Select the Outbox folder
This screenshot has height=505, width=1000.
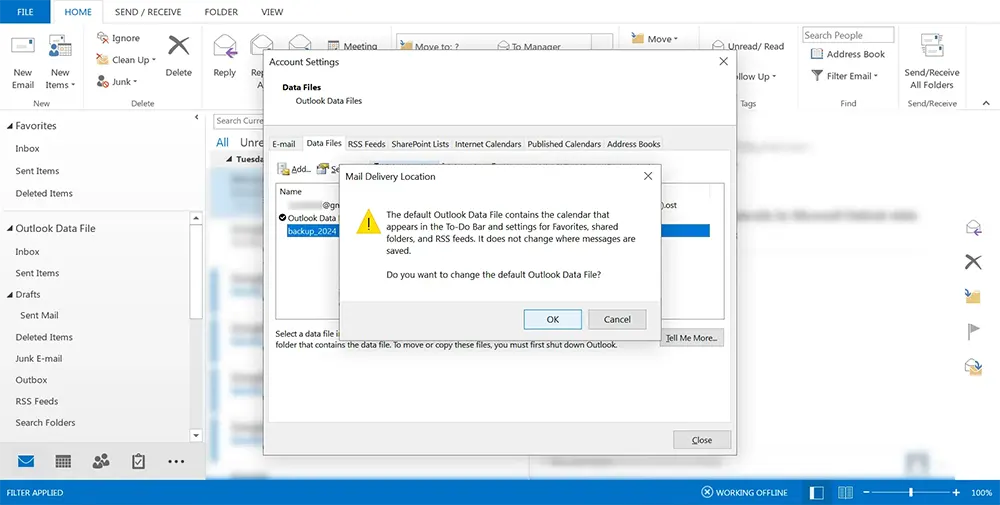click(x=31, y=379)
